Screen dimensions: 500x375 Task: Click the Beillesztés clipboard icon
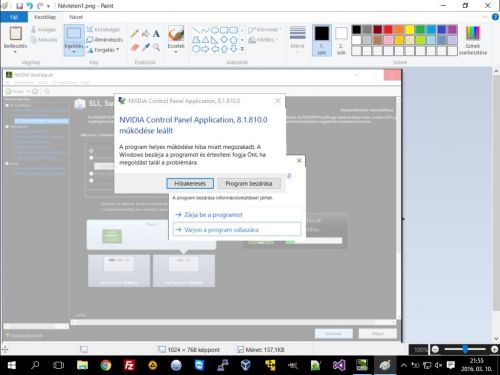pos(15,33)
